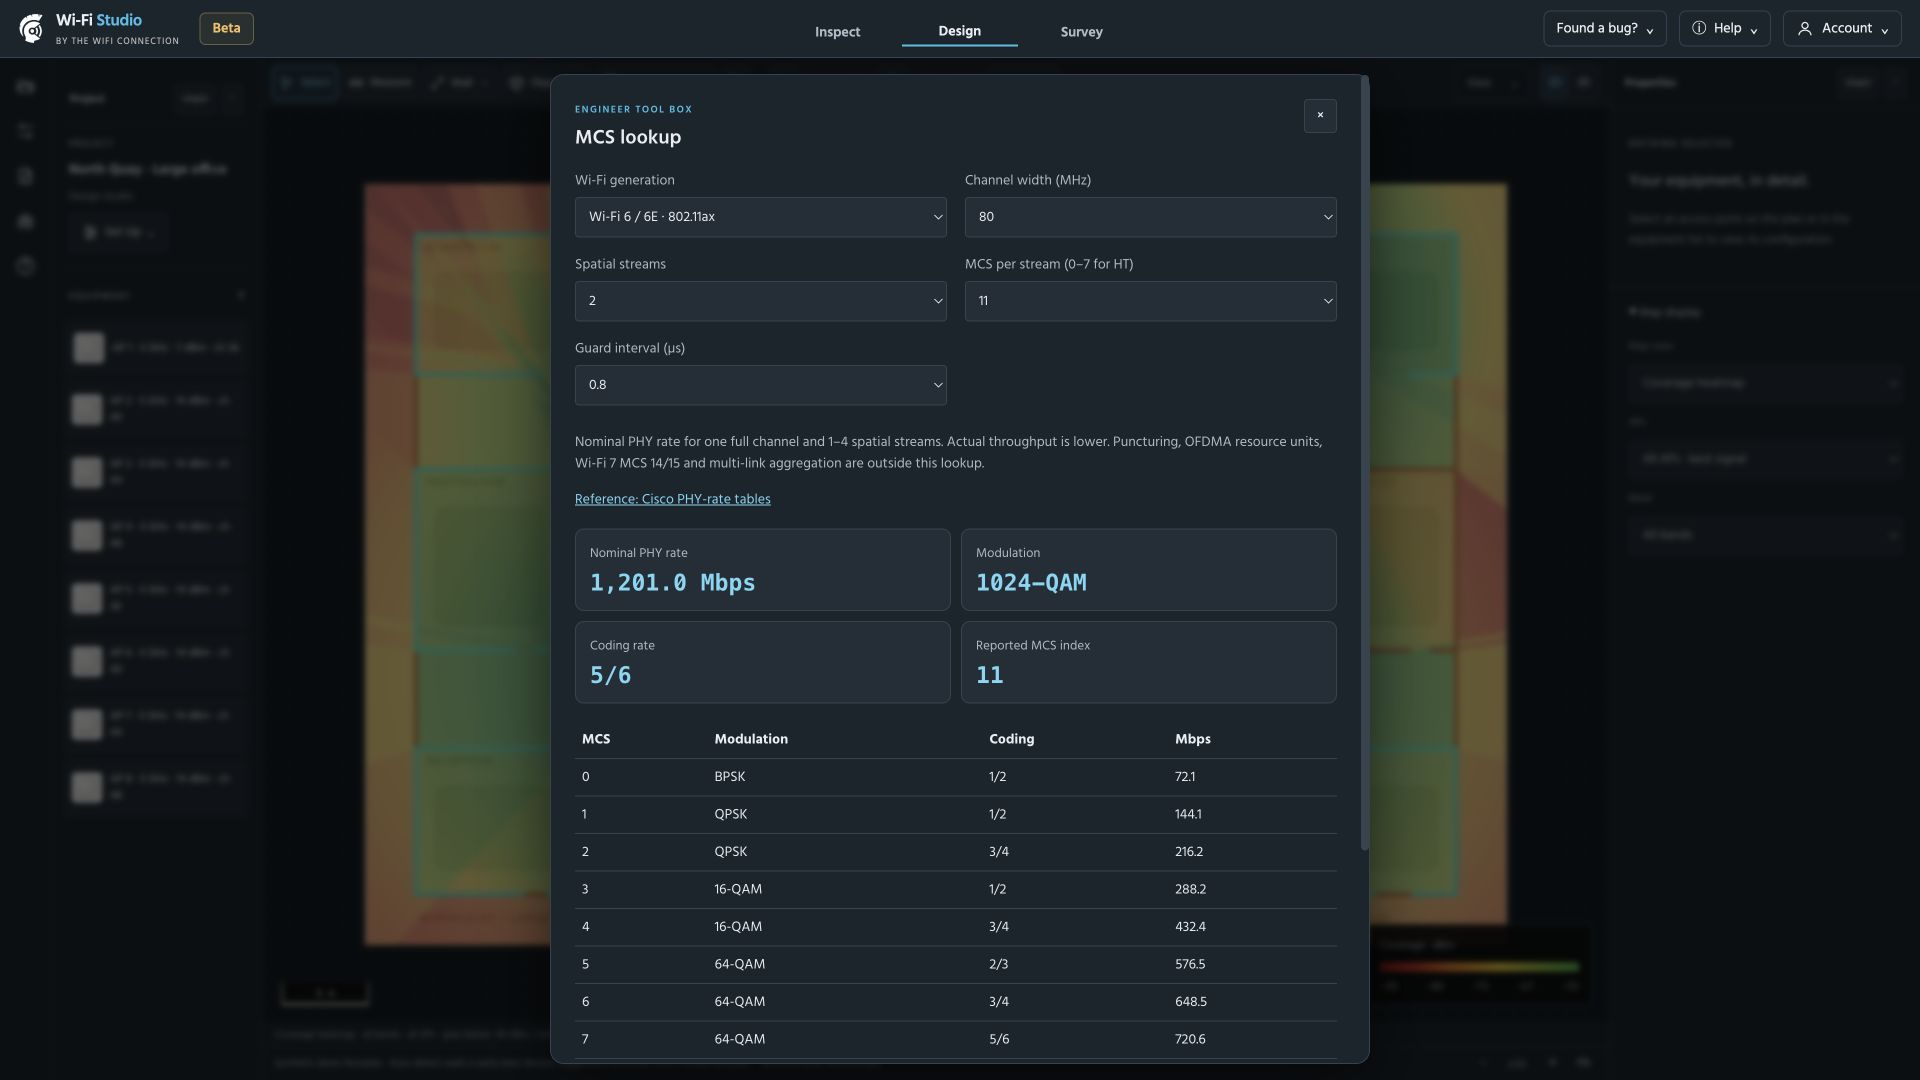
Task: Open the Account menu
Action: point(1842,29)
